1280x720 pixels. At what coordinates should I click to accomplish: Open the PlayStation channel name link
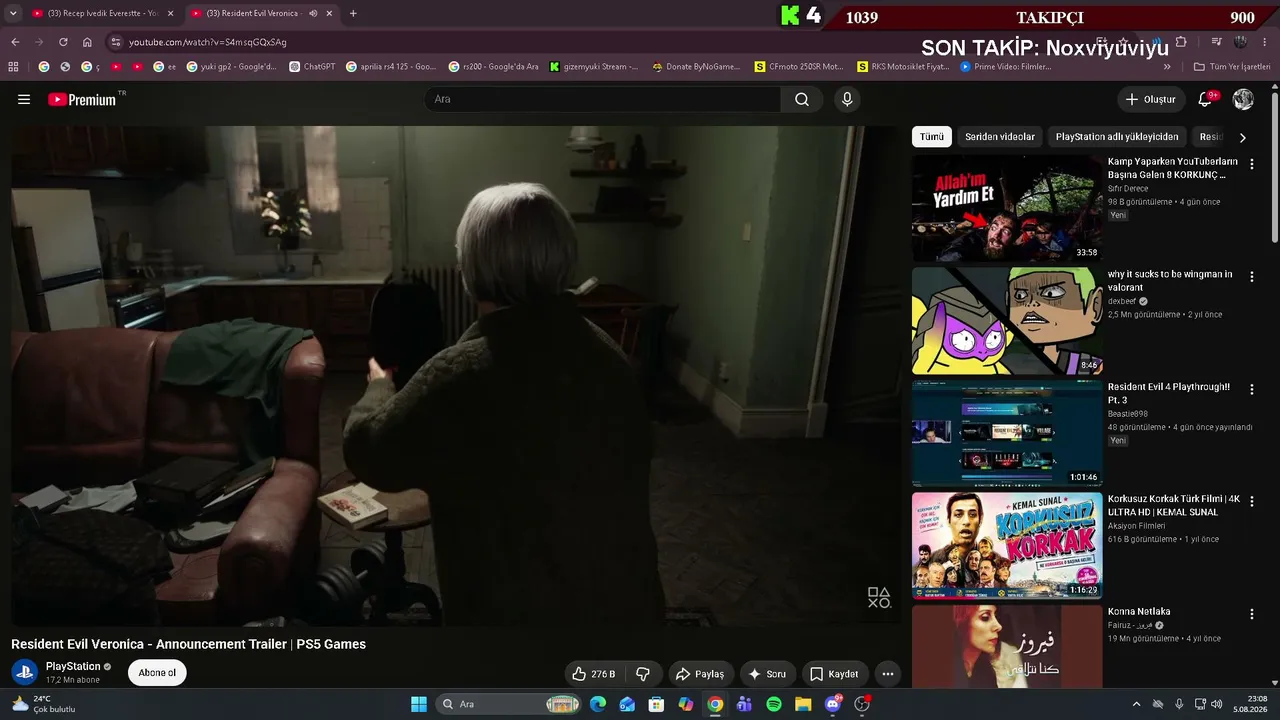click(73, 666)
